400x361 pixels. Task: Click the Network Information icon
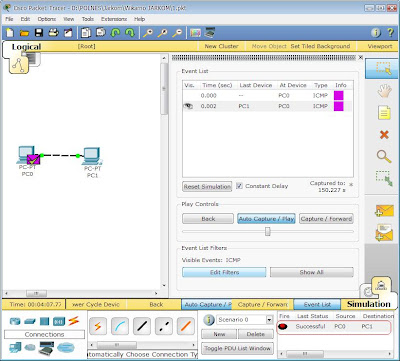(376, 33)
